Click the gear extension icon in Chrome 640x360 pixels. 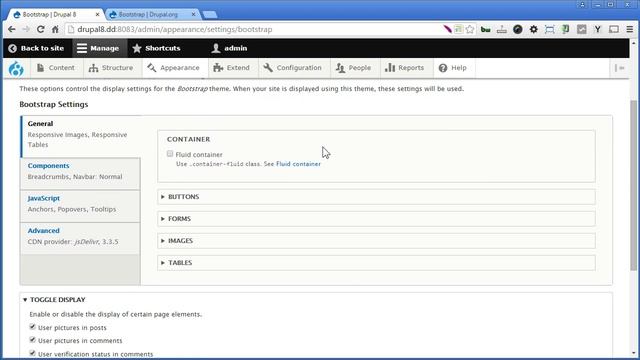(533, 29)
